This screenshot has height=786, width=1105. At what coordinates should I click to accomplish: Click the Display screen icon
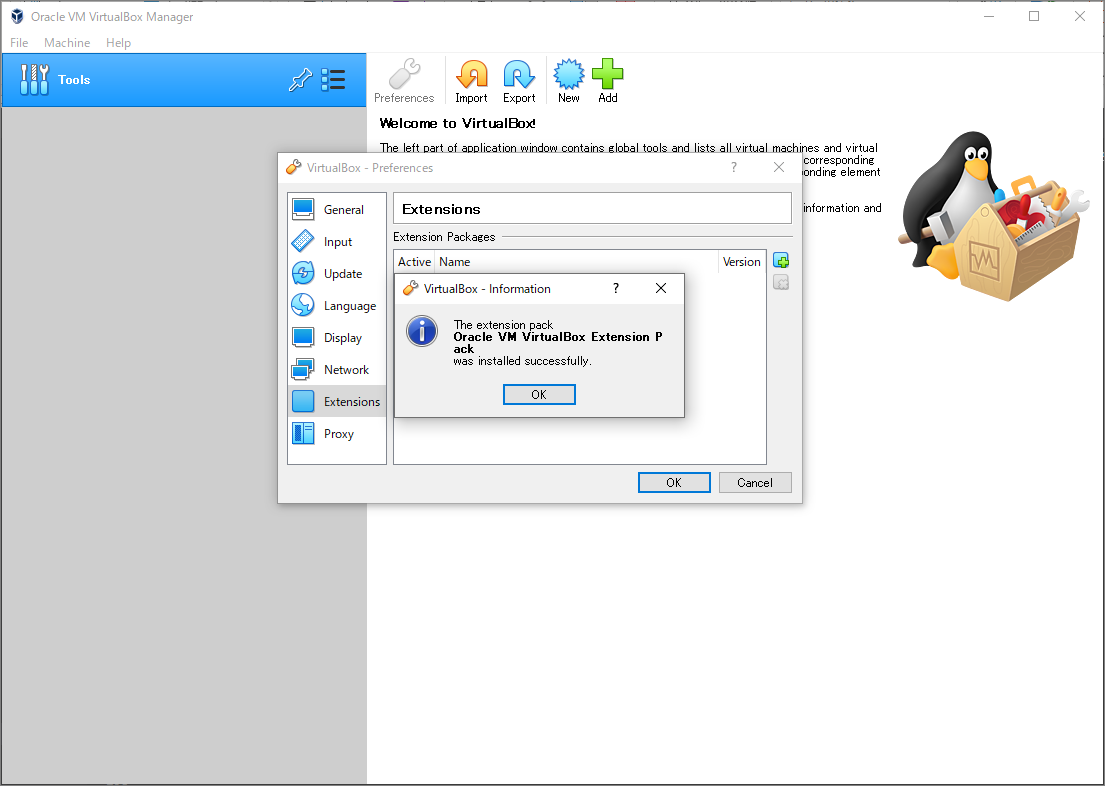pyautogui.click(x=303, y=338)
